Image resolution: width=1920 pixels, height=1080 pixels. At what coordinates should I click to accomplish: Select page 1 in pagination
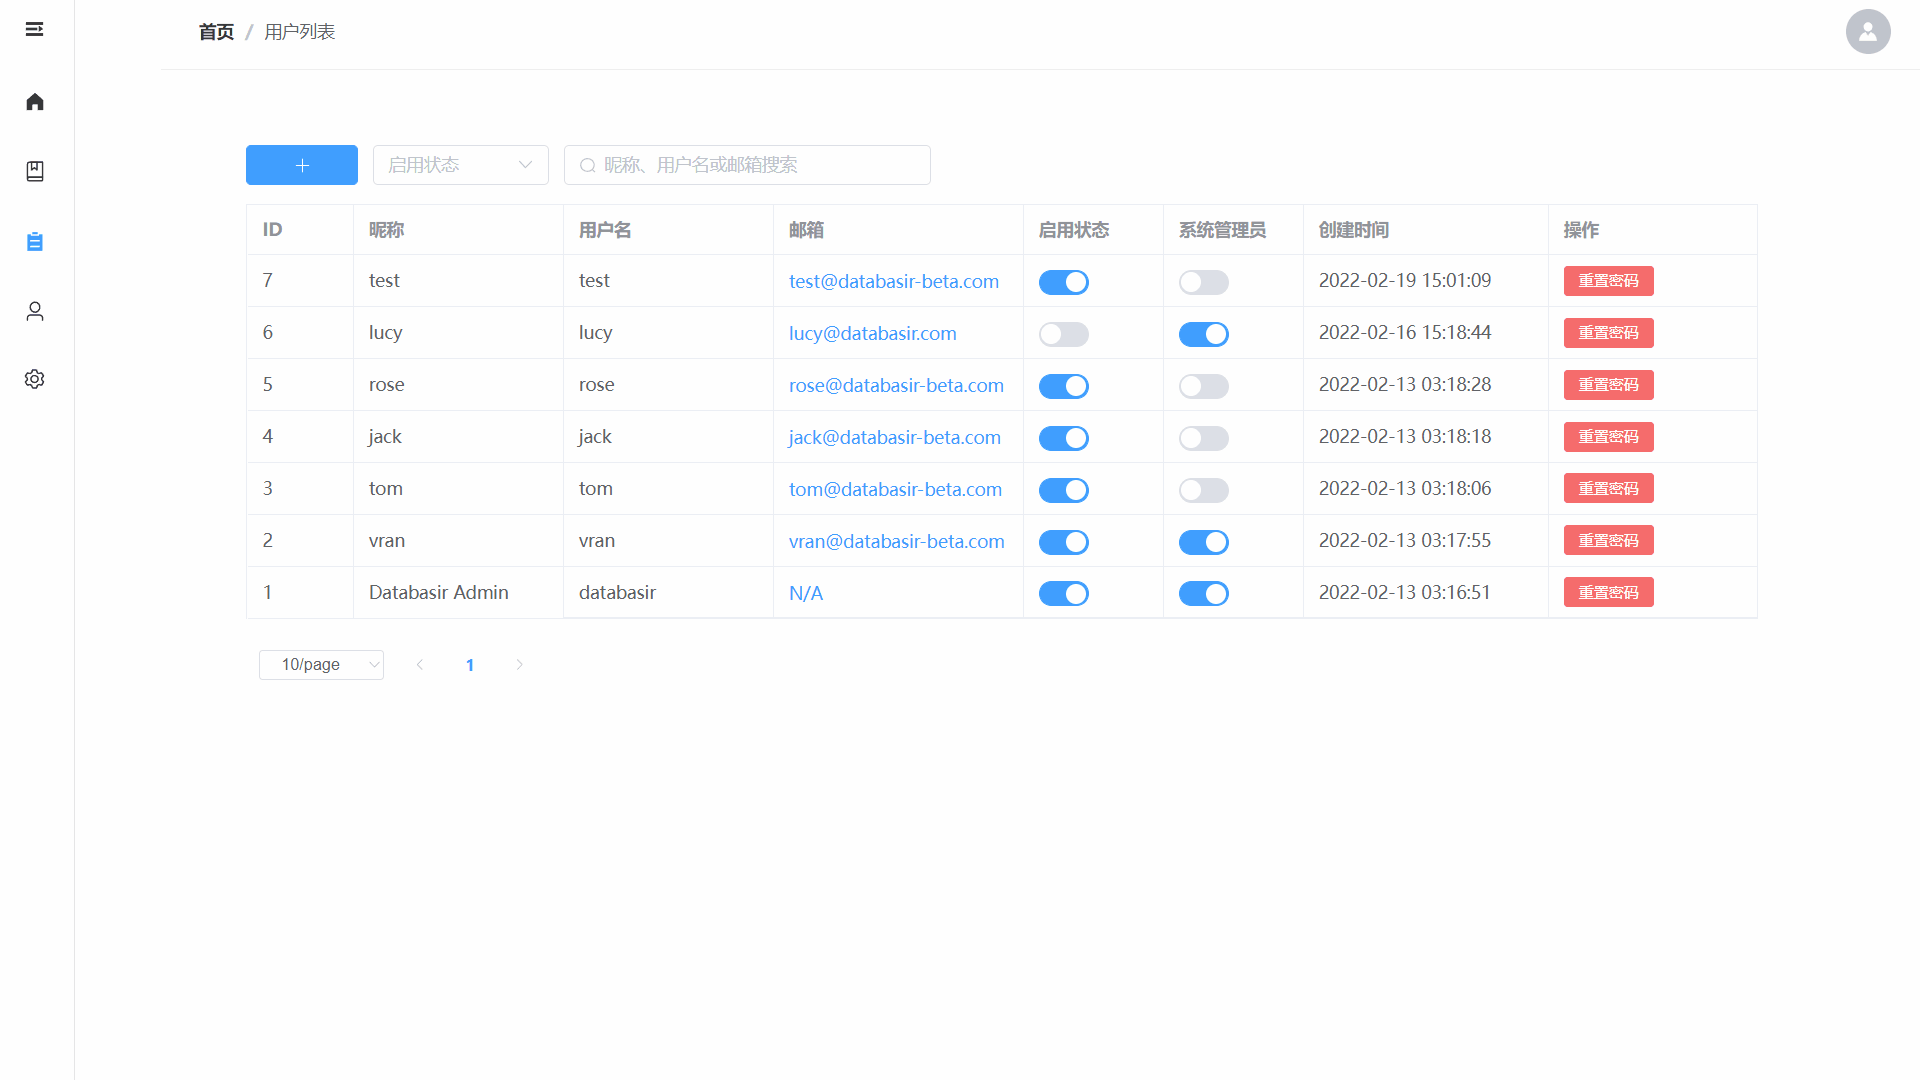pos(470,665)
